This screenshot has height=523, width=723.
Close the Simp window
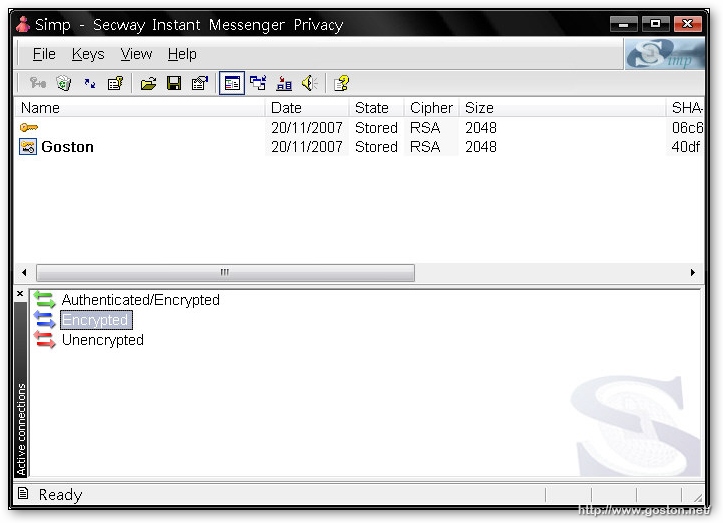pos(687,24)
